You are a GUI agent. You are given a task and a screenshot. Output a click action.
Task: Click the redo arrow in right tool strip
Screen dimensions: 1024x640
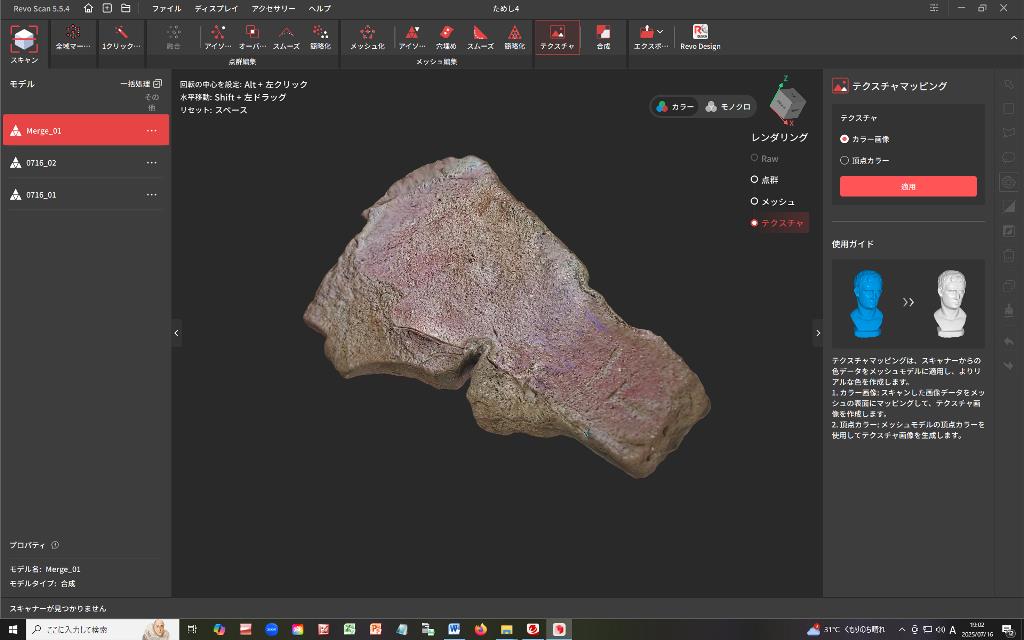click(1008, 366)
